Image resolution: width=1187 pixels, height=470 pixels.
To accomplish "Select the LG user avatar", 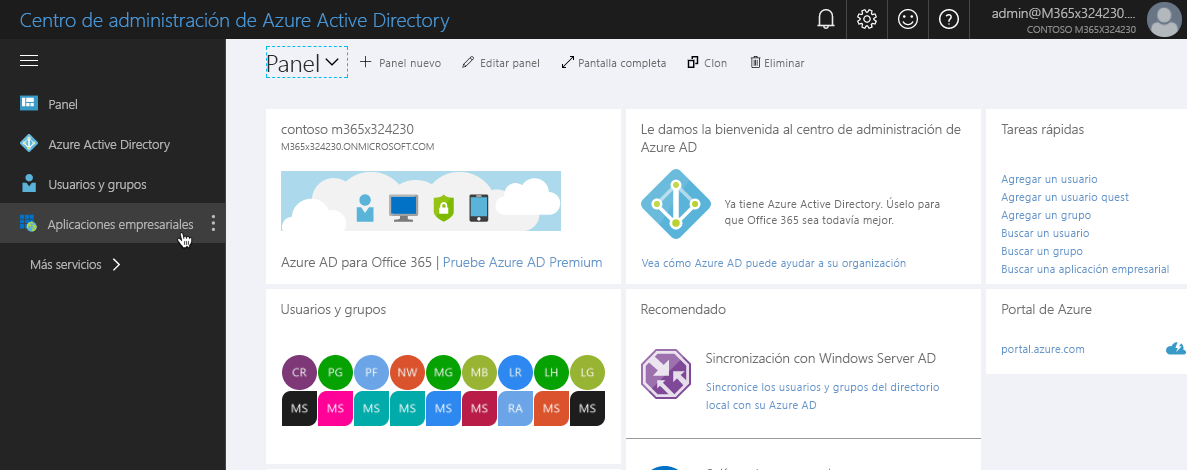I will (x=587, y=373).
